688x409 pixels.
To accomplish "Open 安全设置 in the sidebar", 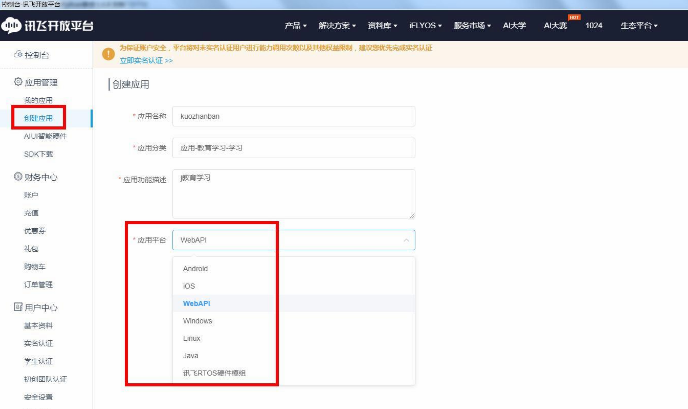I will coord(38,397).
